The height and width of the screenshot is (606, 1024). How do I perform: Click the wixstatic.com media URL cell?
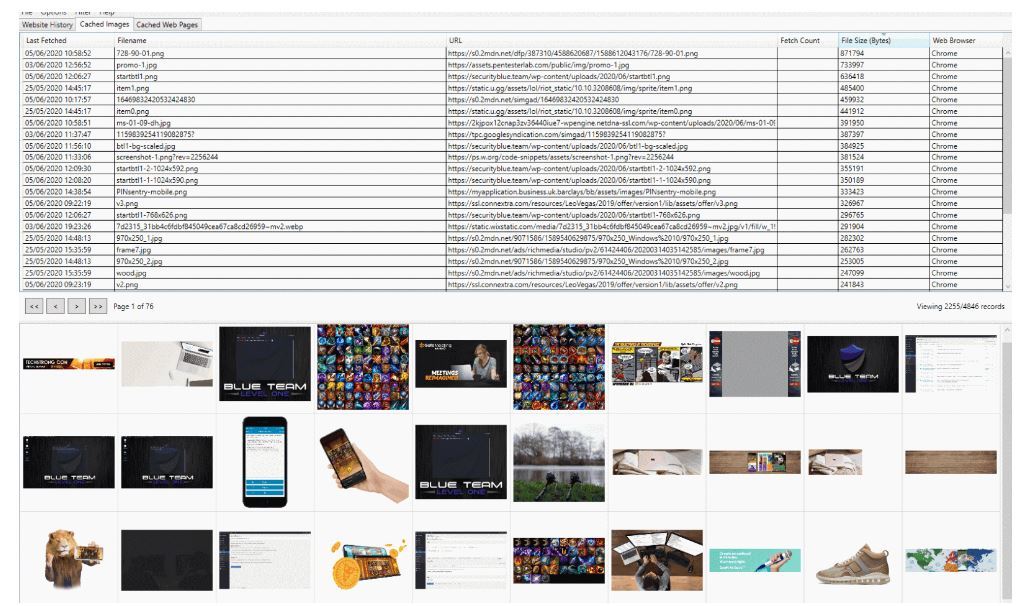click(611, 227)
